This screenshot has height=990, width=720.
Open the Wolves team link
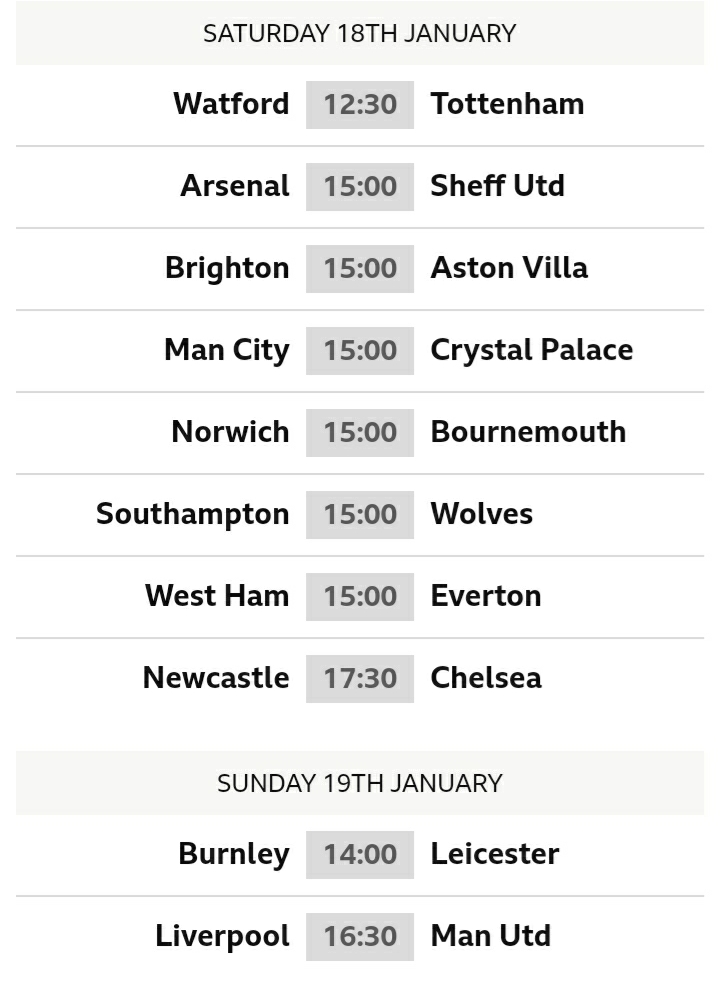pos(481,515)
